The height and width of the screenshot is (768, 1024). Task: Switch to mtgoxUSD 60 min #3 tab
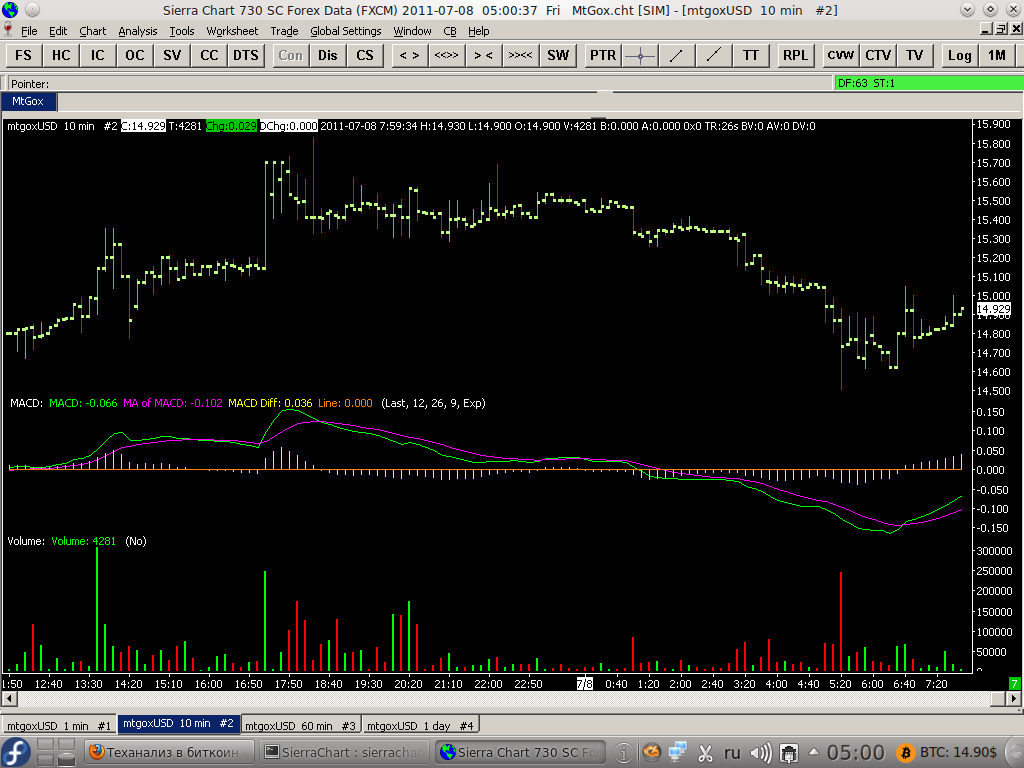click(300, 725)
